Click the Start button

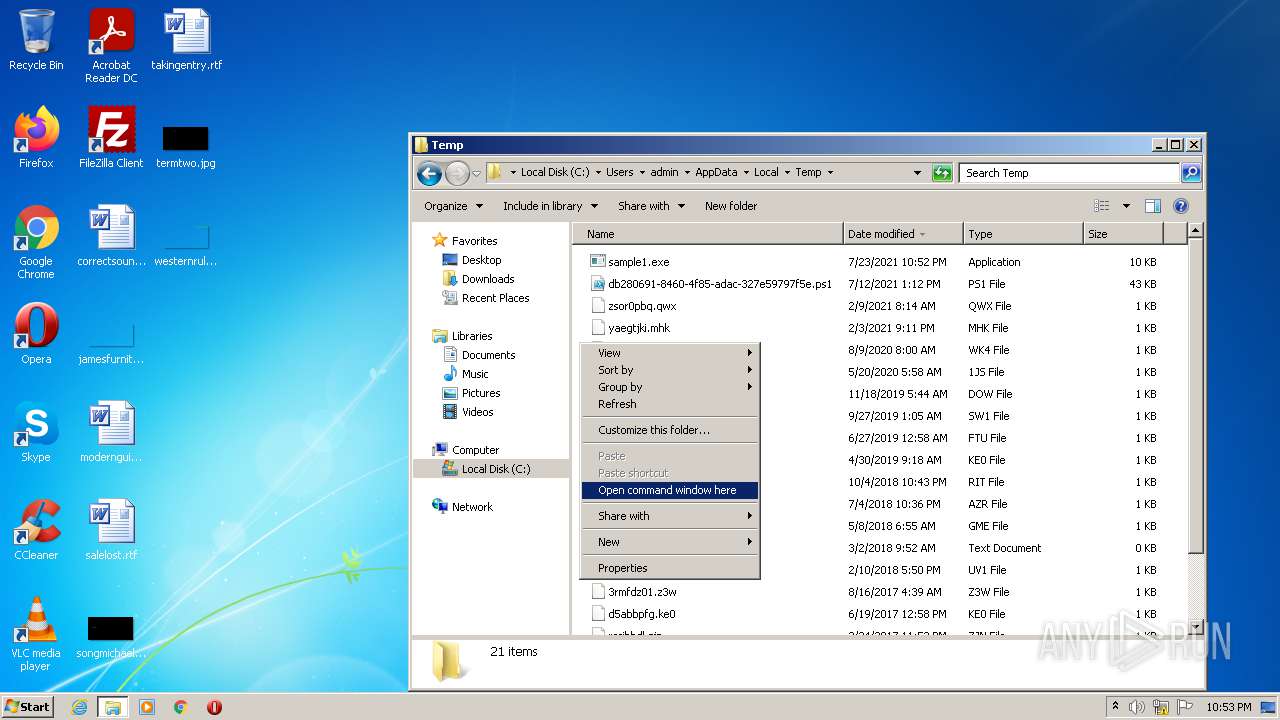pyautogui.click(x=28, y=707)
